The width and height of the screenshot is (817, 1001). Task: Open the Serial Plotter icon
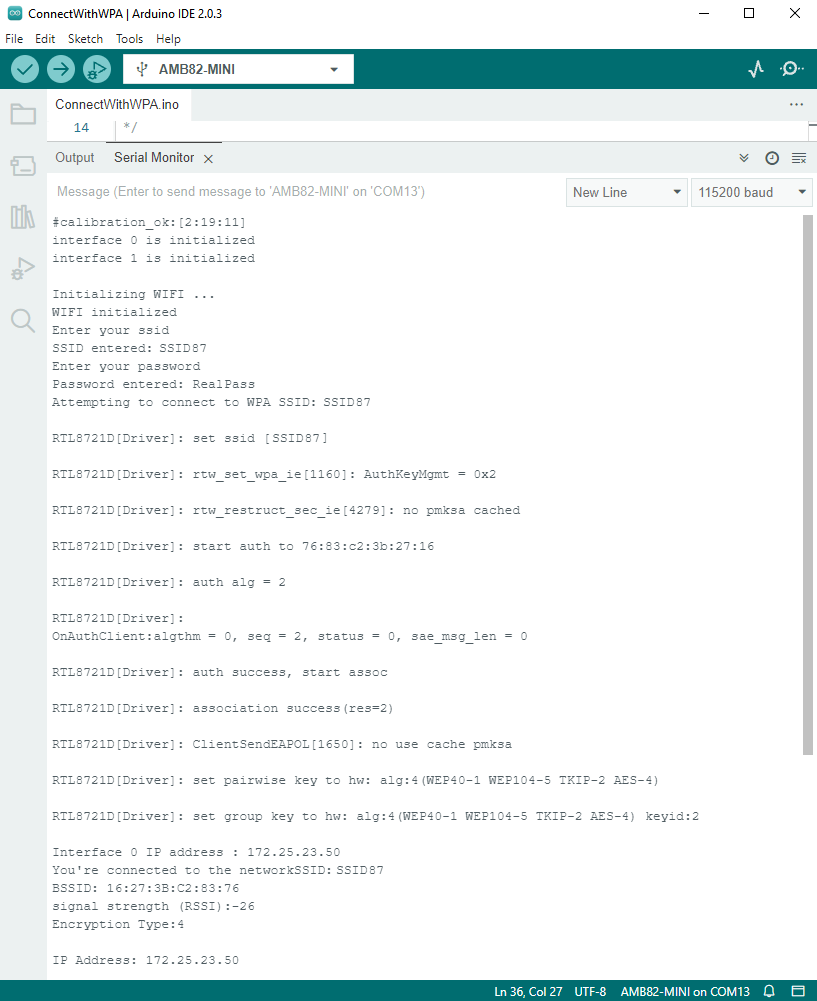click(x=756, y=69)
